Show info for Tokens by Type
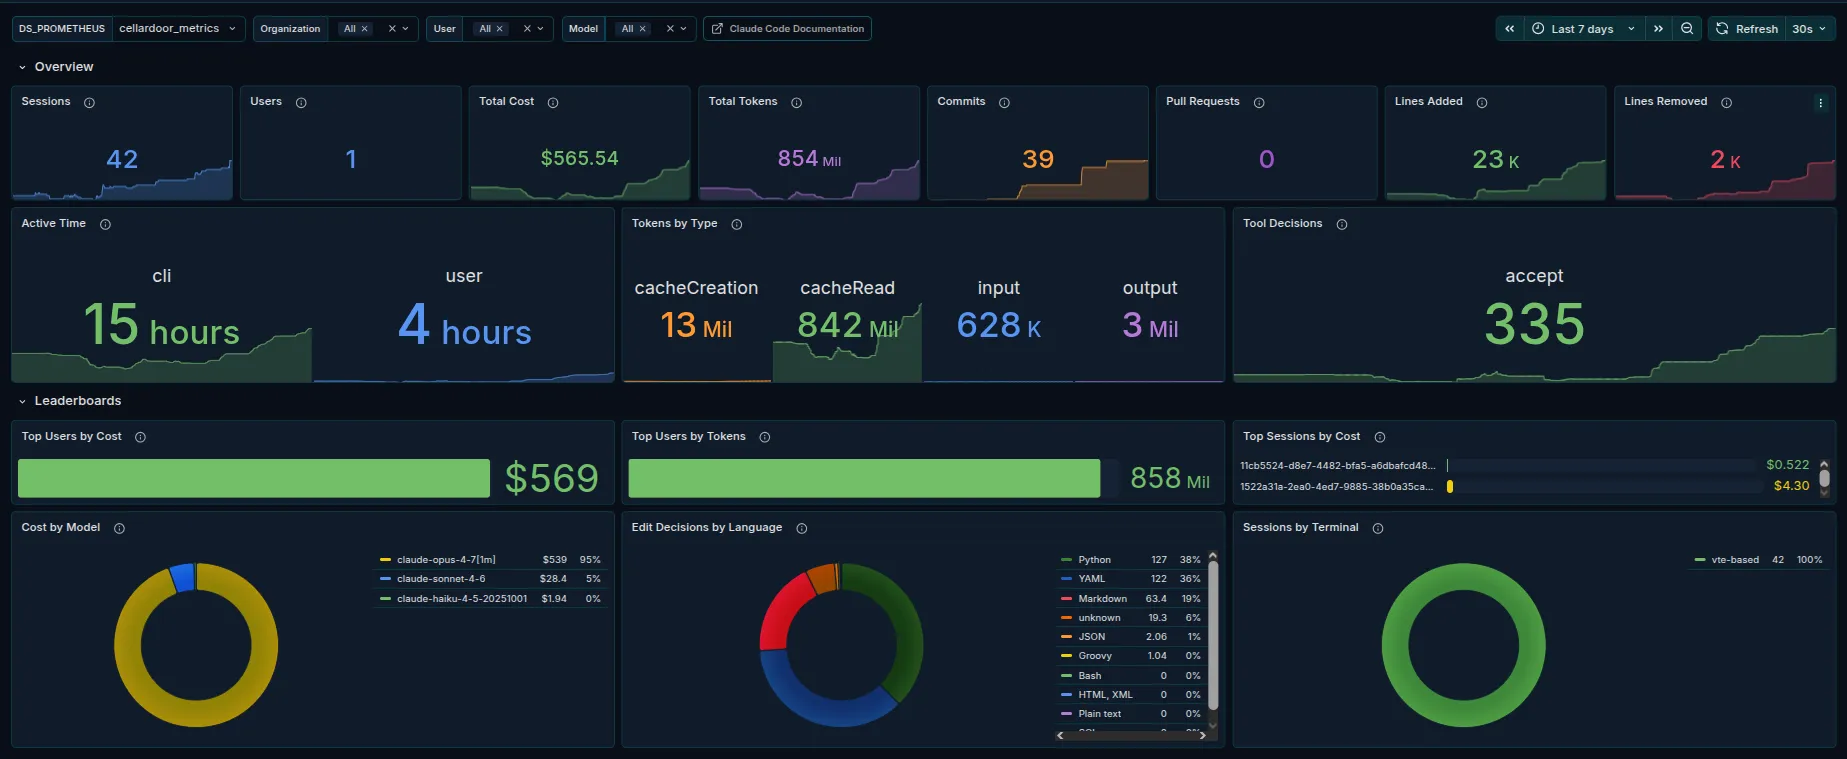This screenshot has width=1847, height=759. pos(737,224)
